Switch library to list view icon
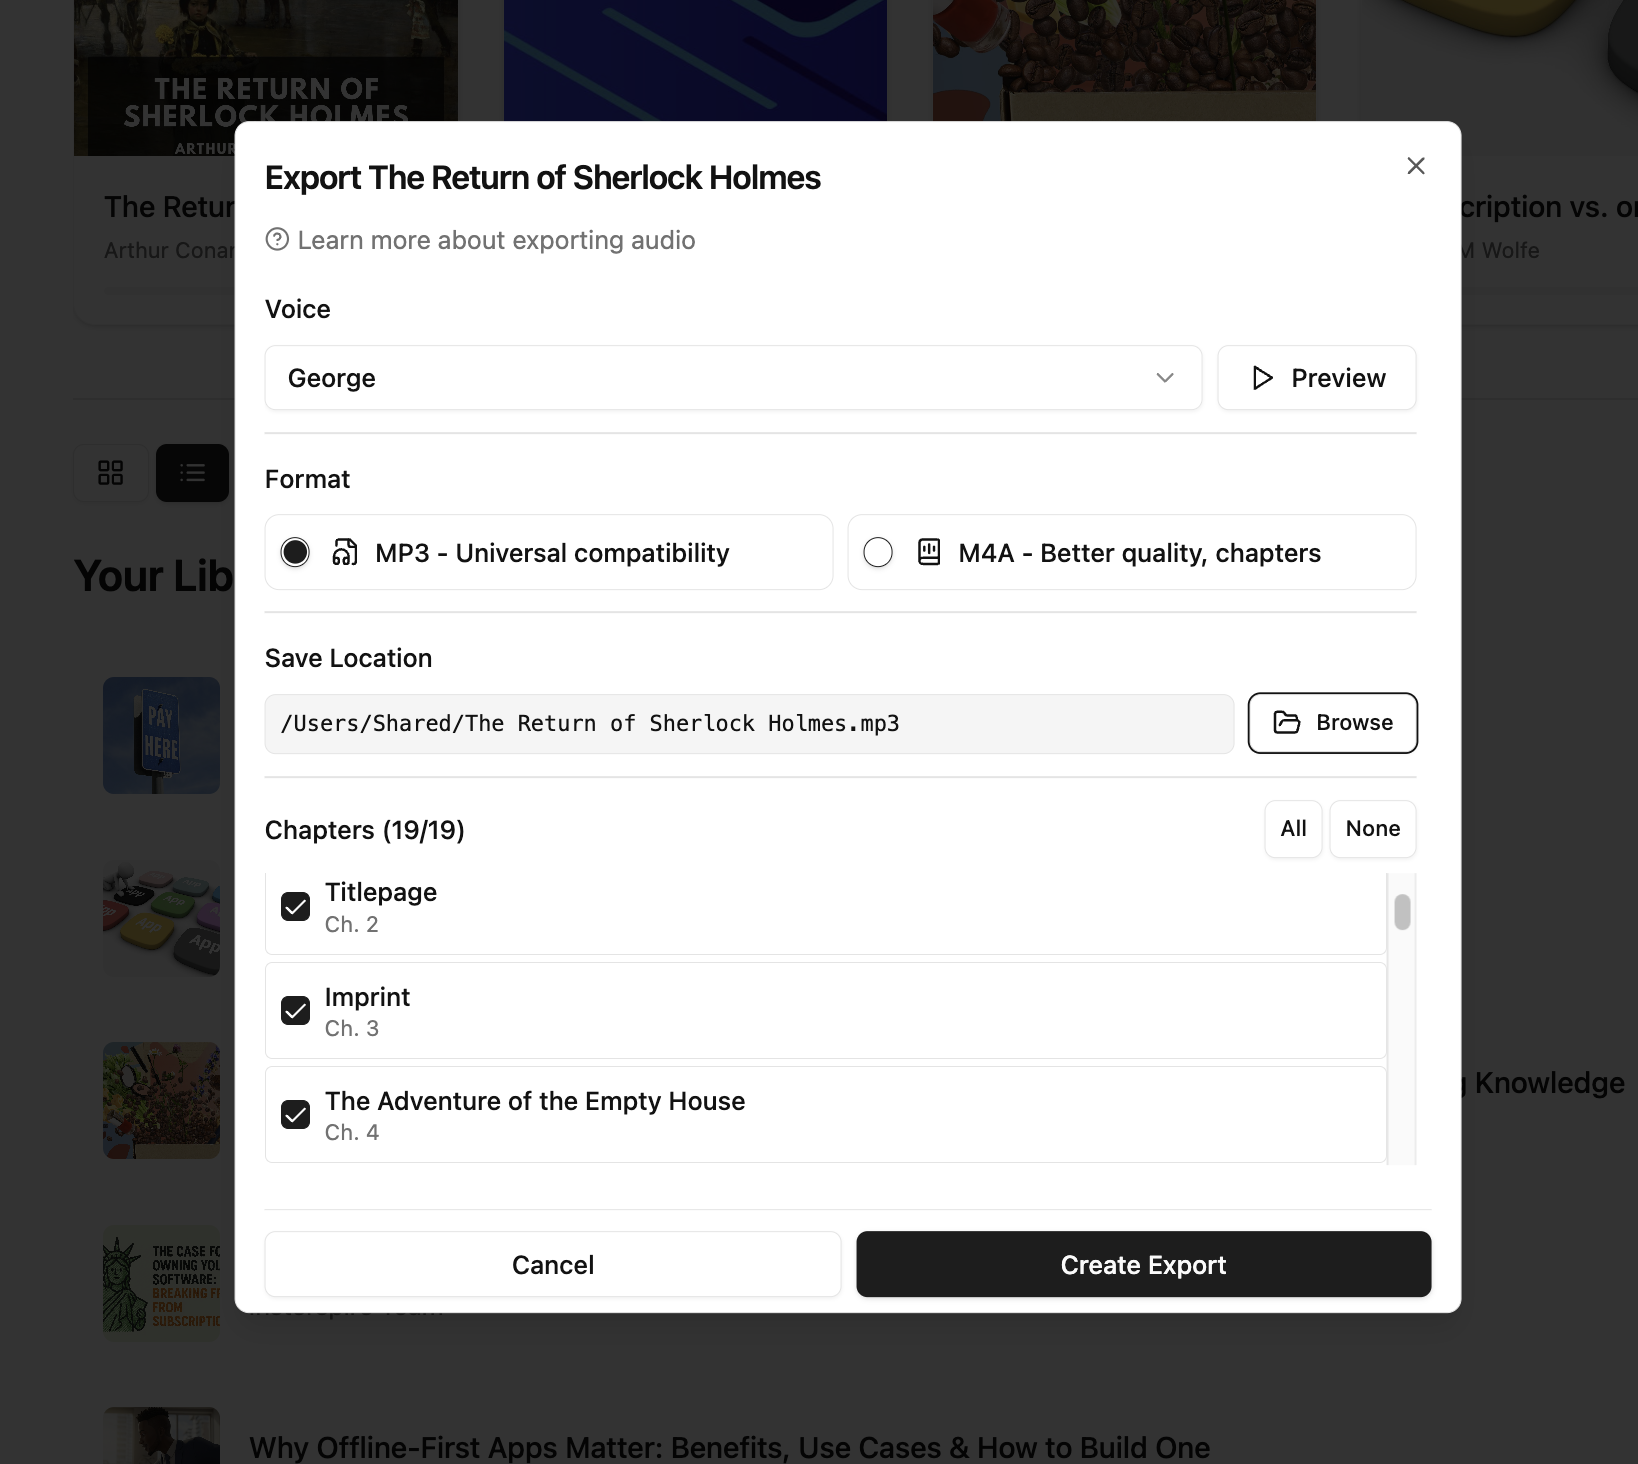Screen dimensions: 1638x1464 (192, 472)
